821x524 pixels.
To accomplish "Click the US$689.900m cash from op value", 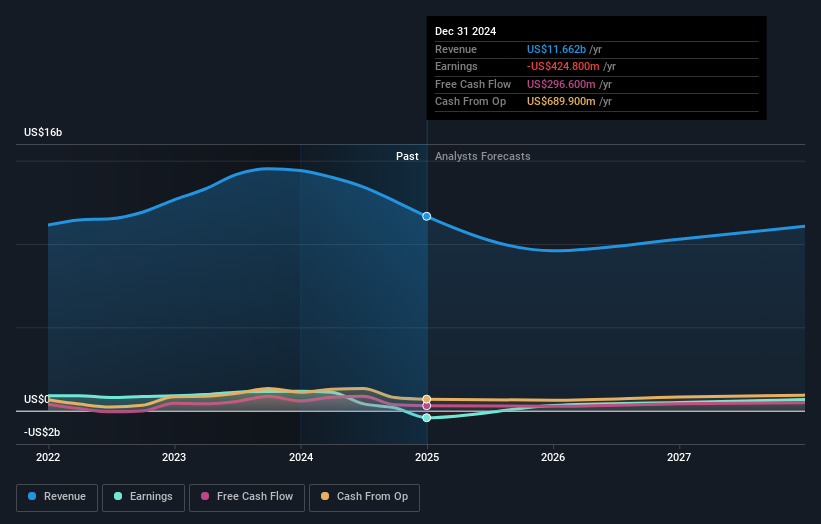I will tap(561, 102).
